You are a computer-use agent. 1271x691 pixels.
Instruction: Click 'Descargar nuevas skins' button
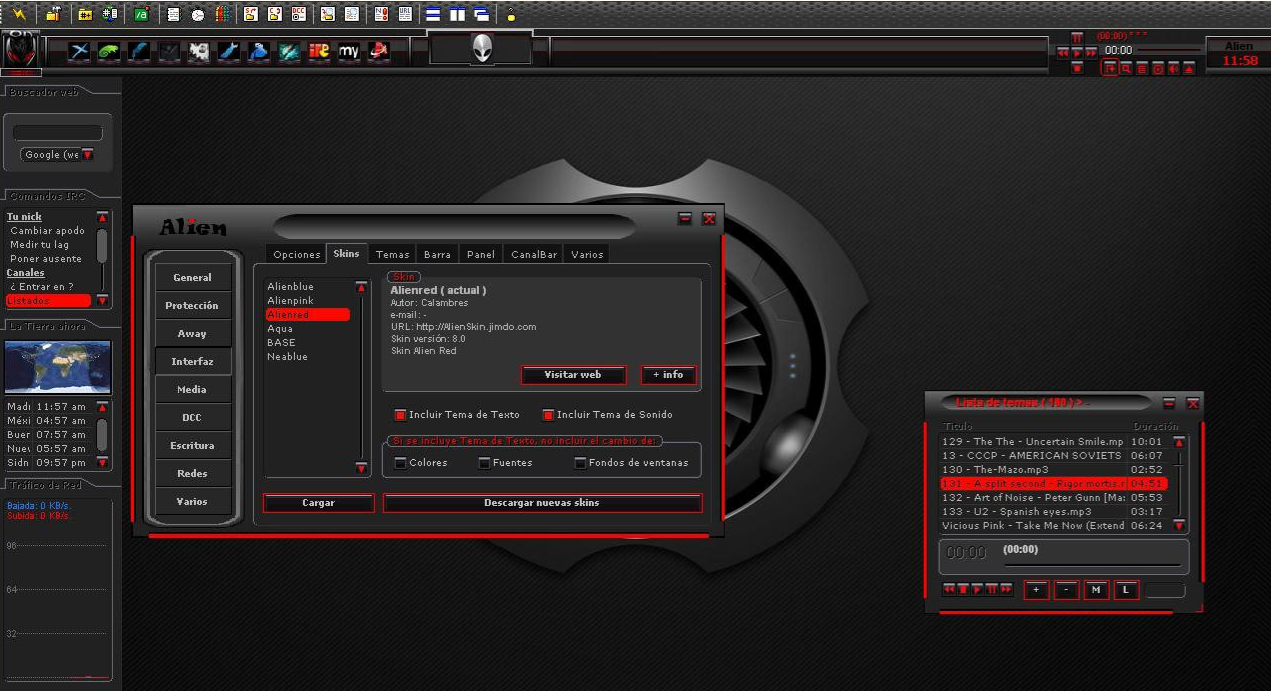[x=542, y=503]
